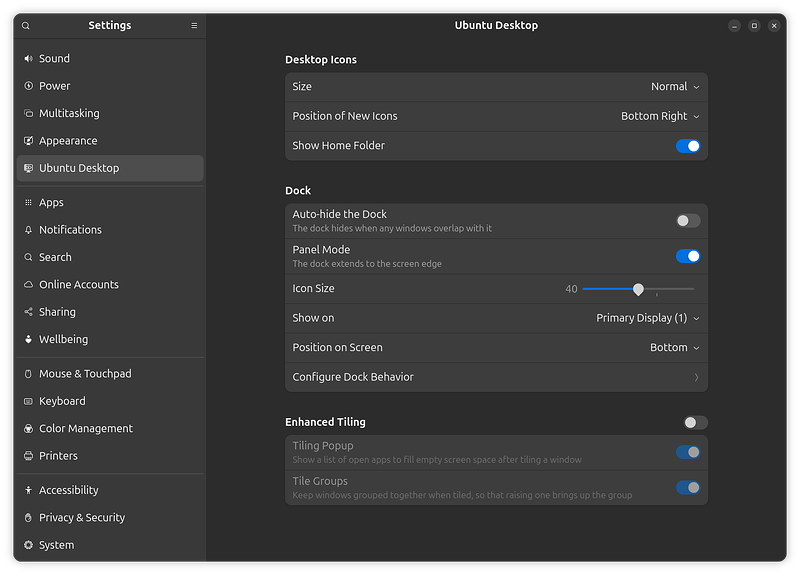Click the Mouse & Touchpad icon
Viewport: 800px width, 575px height.
[29, 374]
